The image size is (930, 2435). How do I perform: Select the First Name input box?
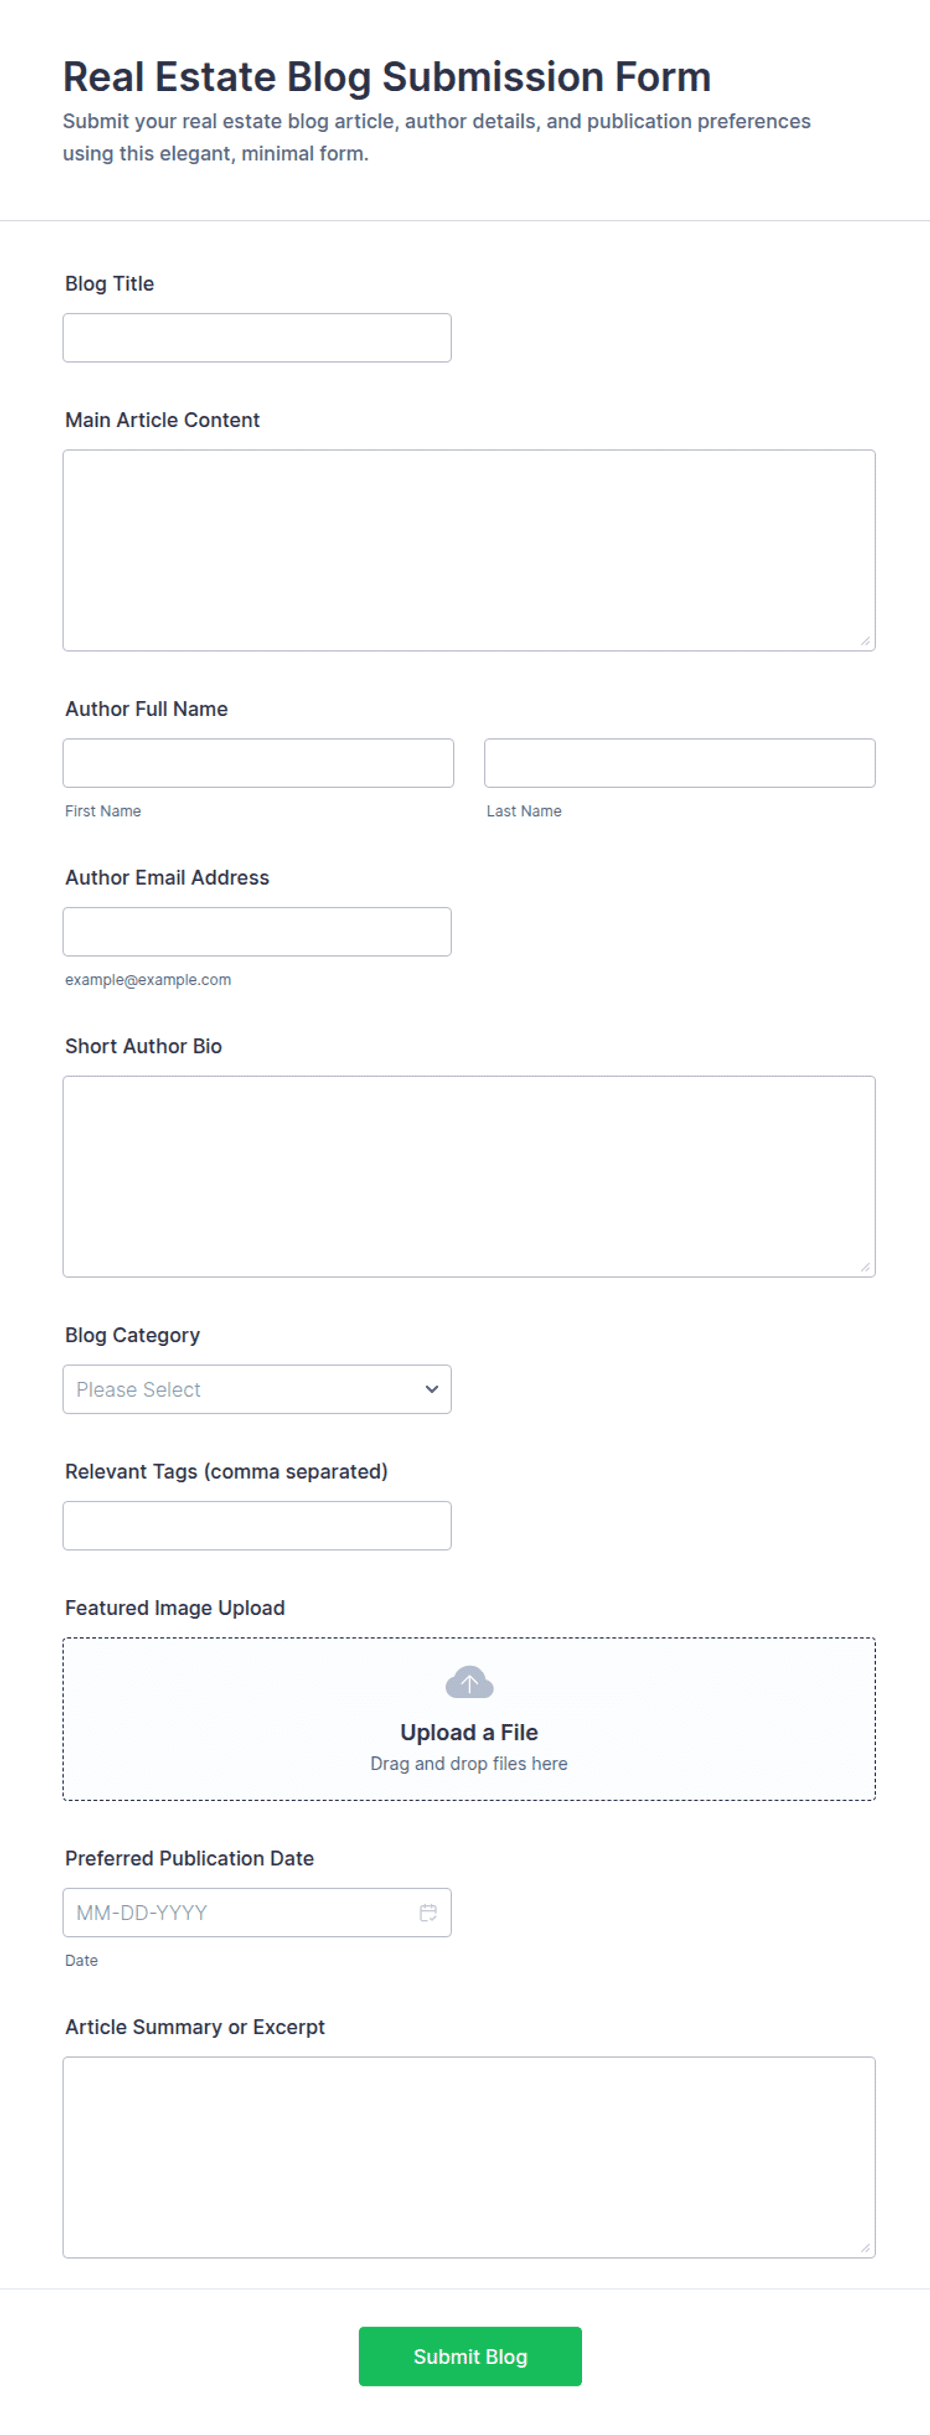258,763
